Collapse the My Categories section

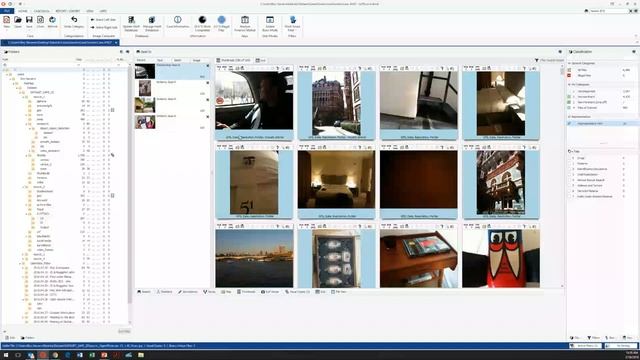(x=569, y=84)
